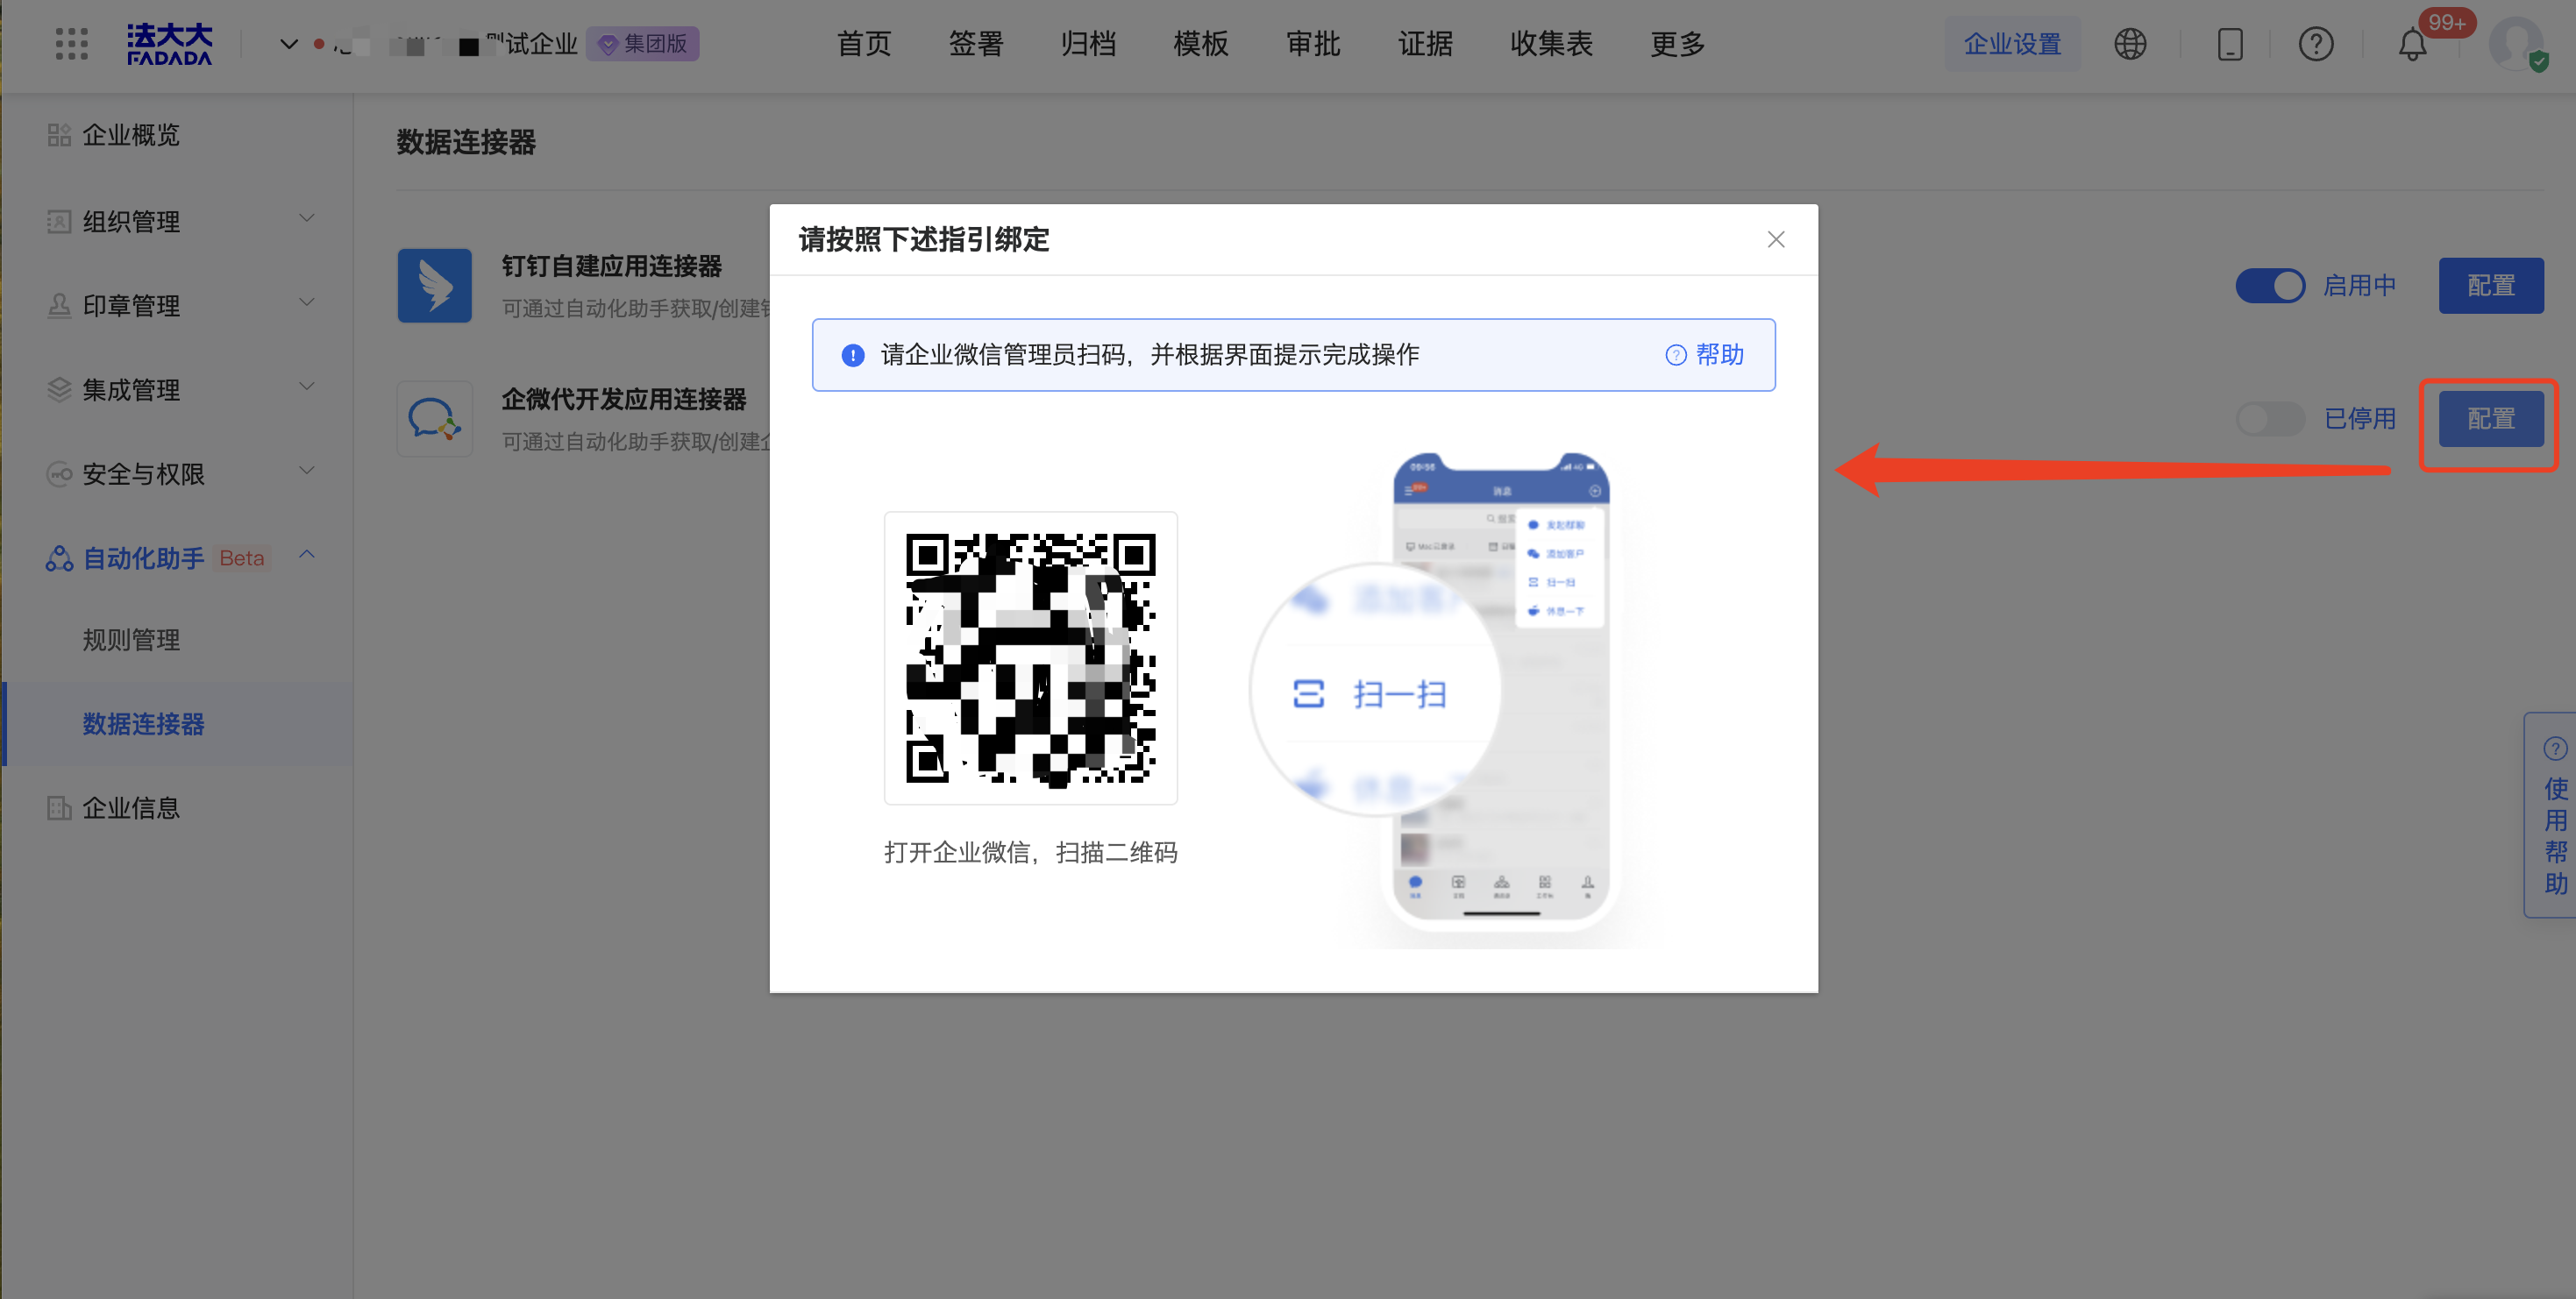Click the mobile phone icon in header

point(2230,44)
